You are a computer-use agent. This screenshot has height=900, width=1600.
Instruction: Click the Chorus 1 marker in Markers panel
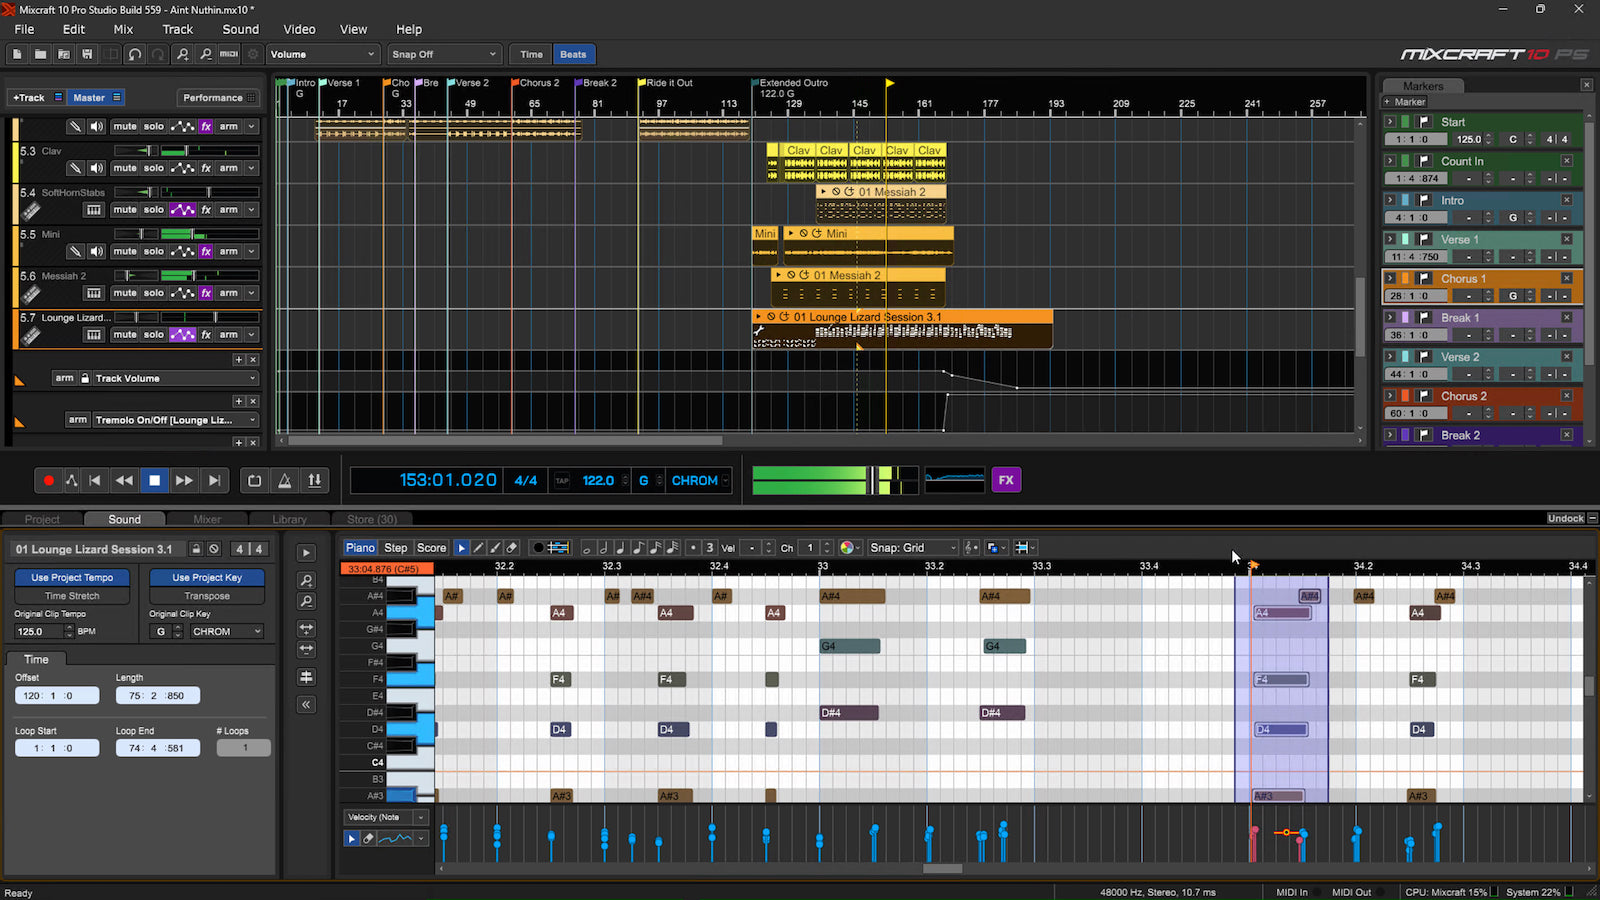[1465, 278]
